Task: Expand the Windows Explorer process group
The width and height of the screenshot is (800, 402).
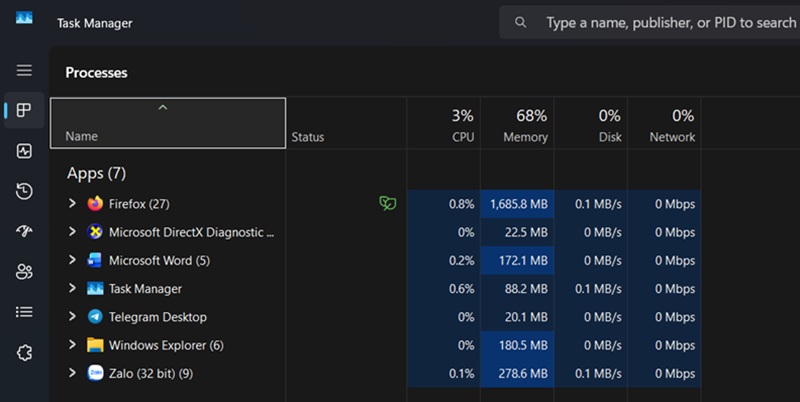Action: 72,345
